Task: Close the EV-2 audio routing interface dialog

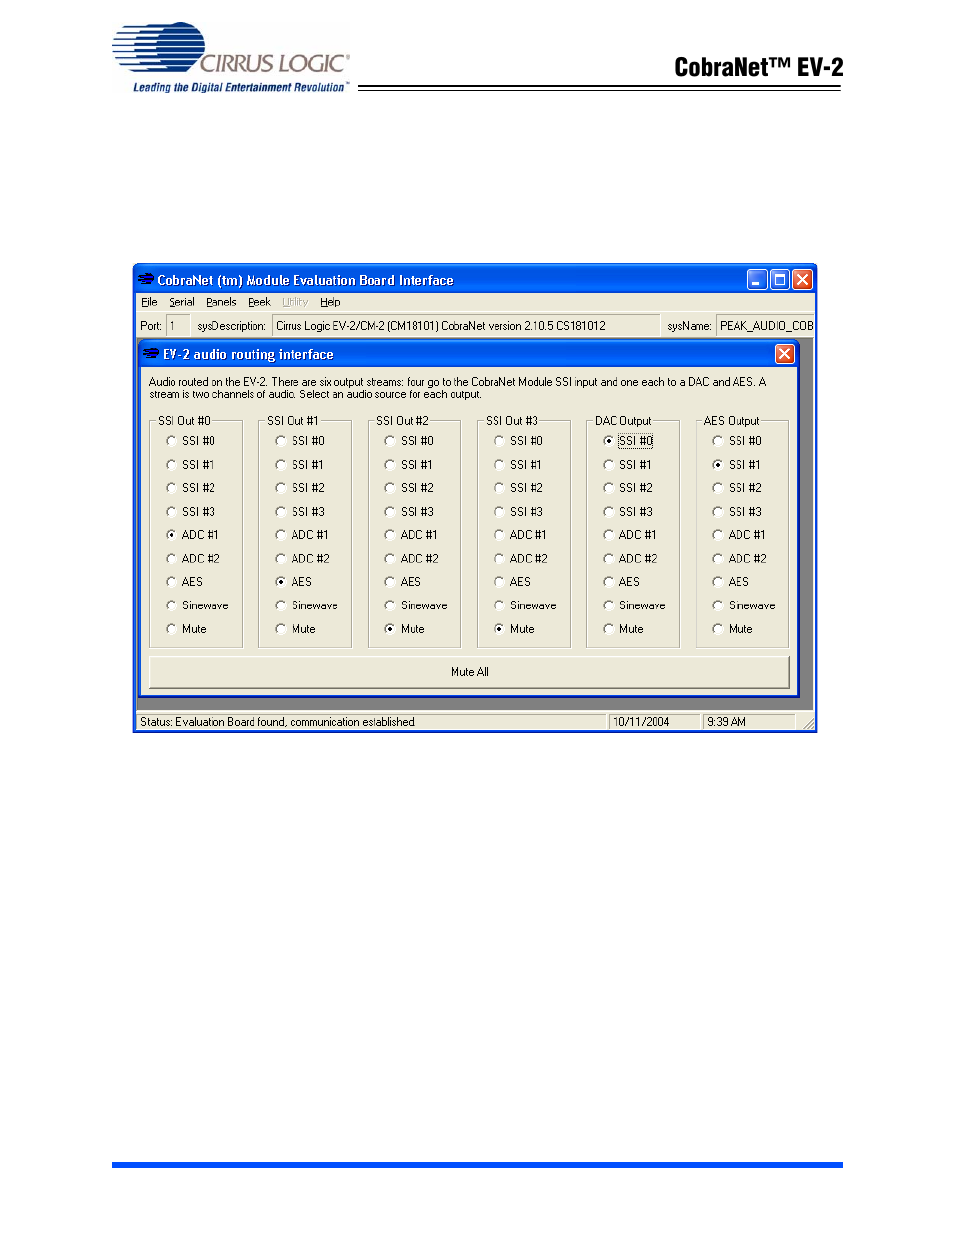Action: point(785,354)
